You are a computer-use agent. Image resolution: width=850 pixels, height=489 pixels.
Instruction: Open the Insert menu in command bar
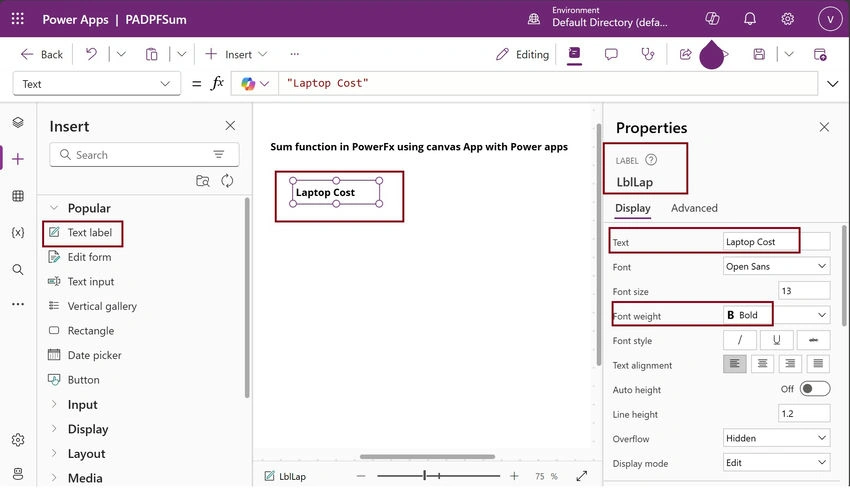tap(236, 54)
